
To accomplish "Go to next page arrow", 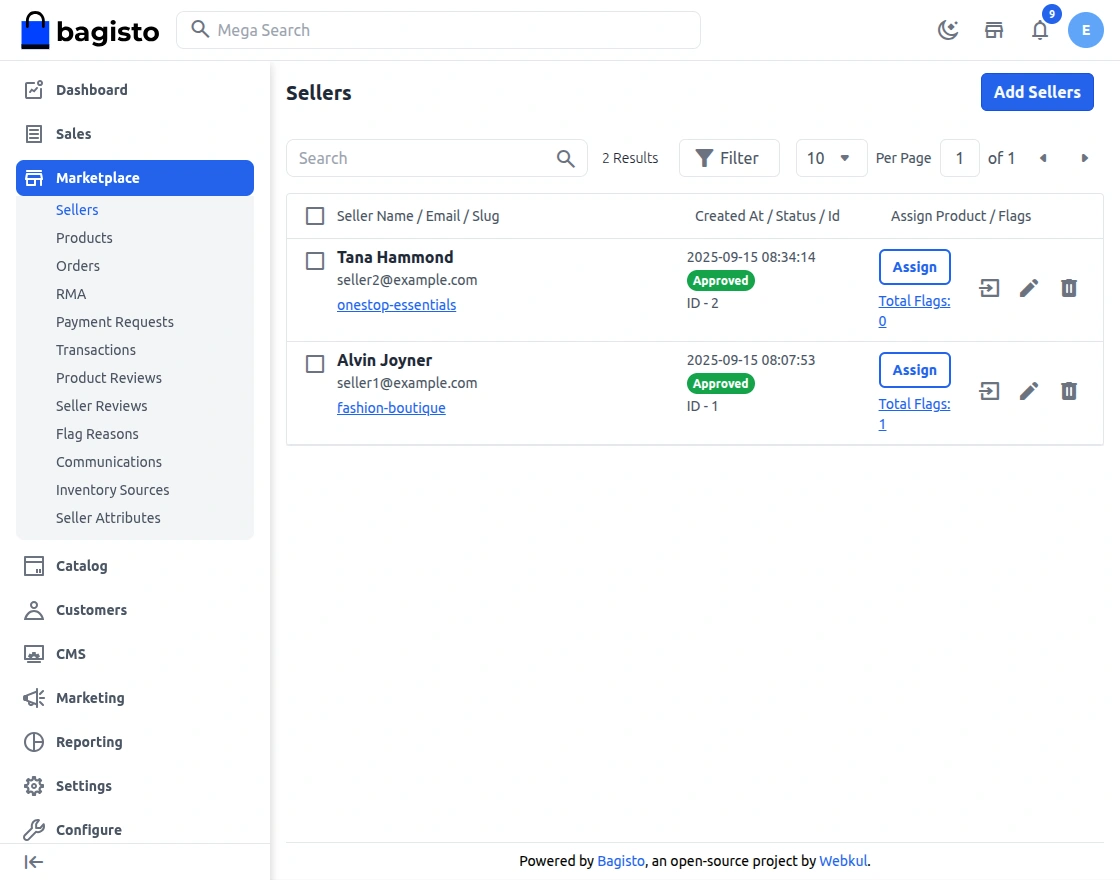I will pyautogui.click(x=1084, y=158).
